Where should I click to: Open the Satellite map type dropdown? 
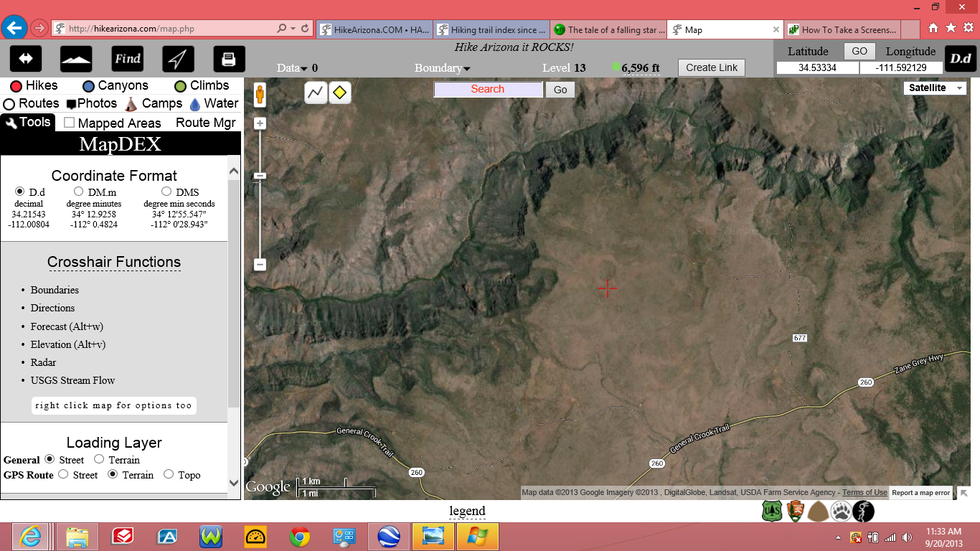(x=934, y=88)
